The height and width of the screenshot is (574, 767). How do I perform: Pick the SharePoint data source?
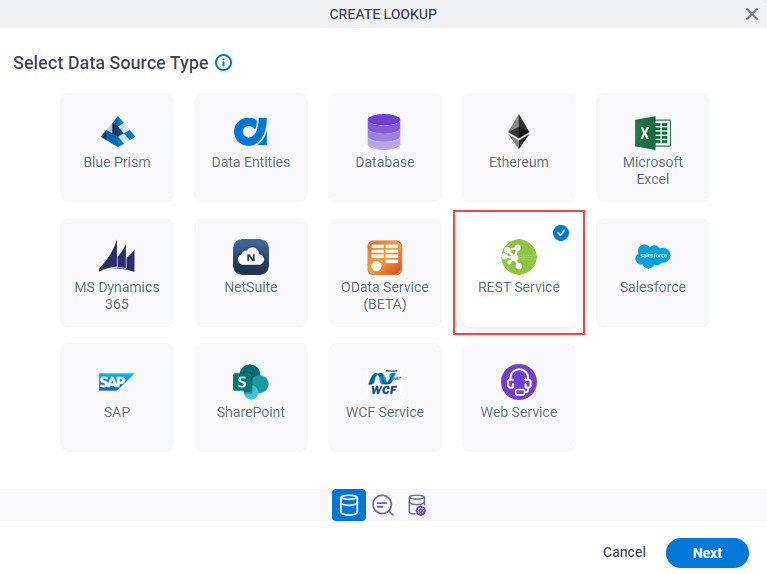click(251, 397)
